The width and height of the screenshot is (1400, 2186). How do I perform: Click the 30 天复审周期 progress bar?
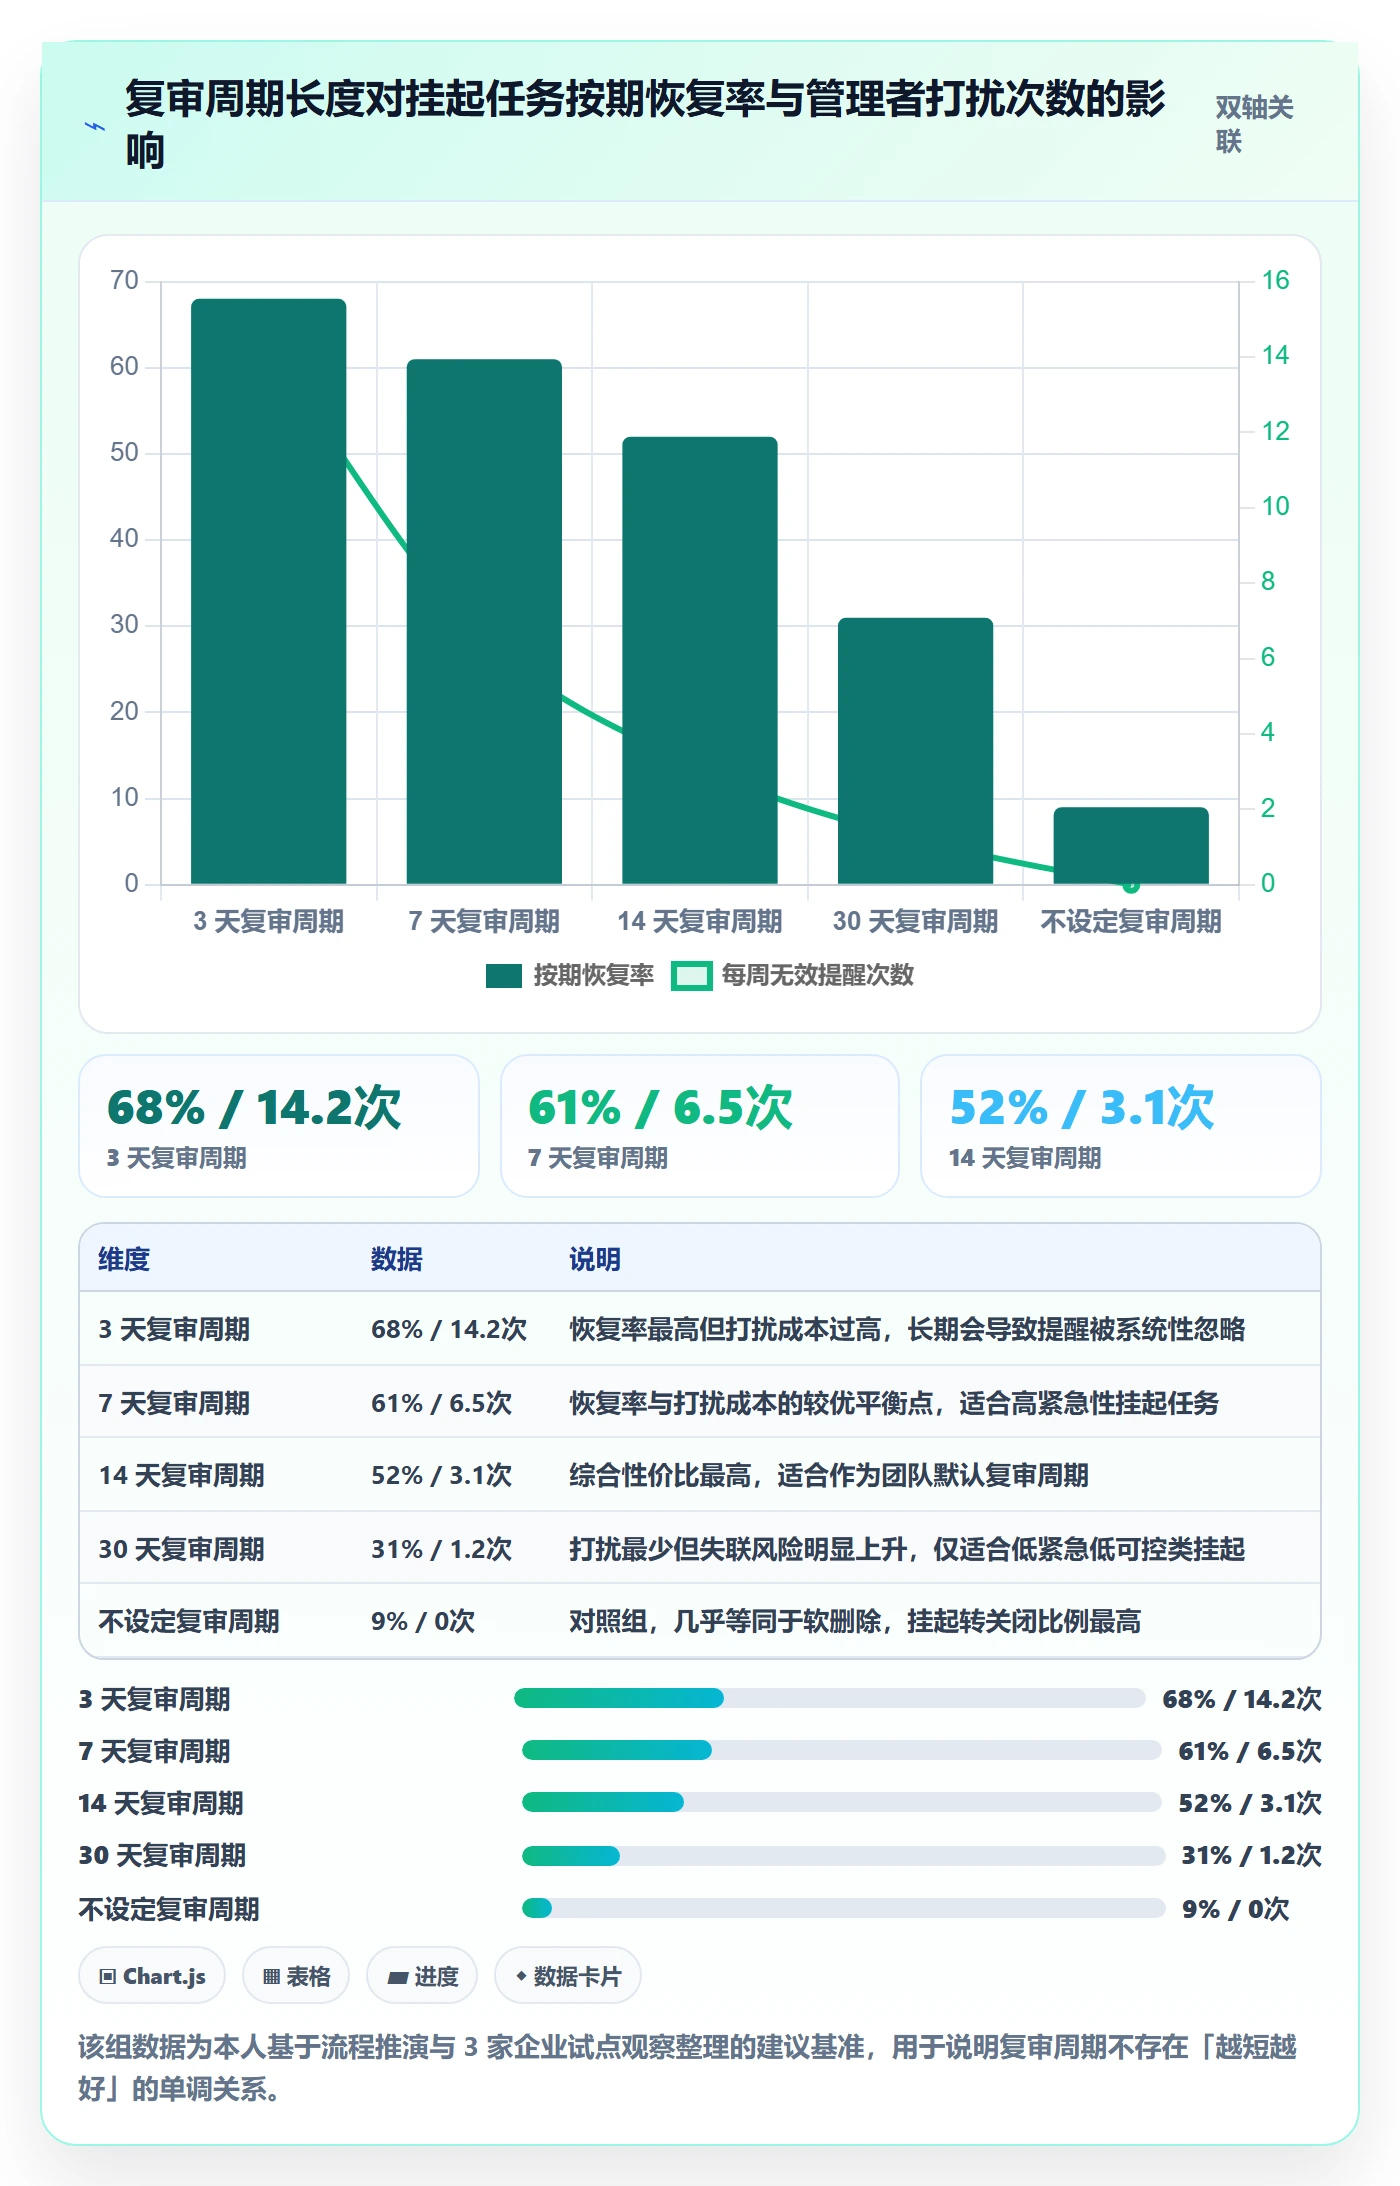(843, 1856)
